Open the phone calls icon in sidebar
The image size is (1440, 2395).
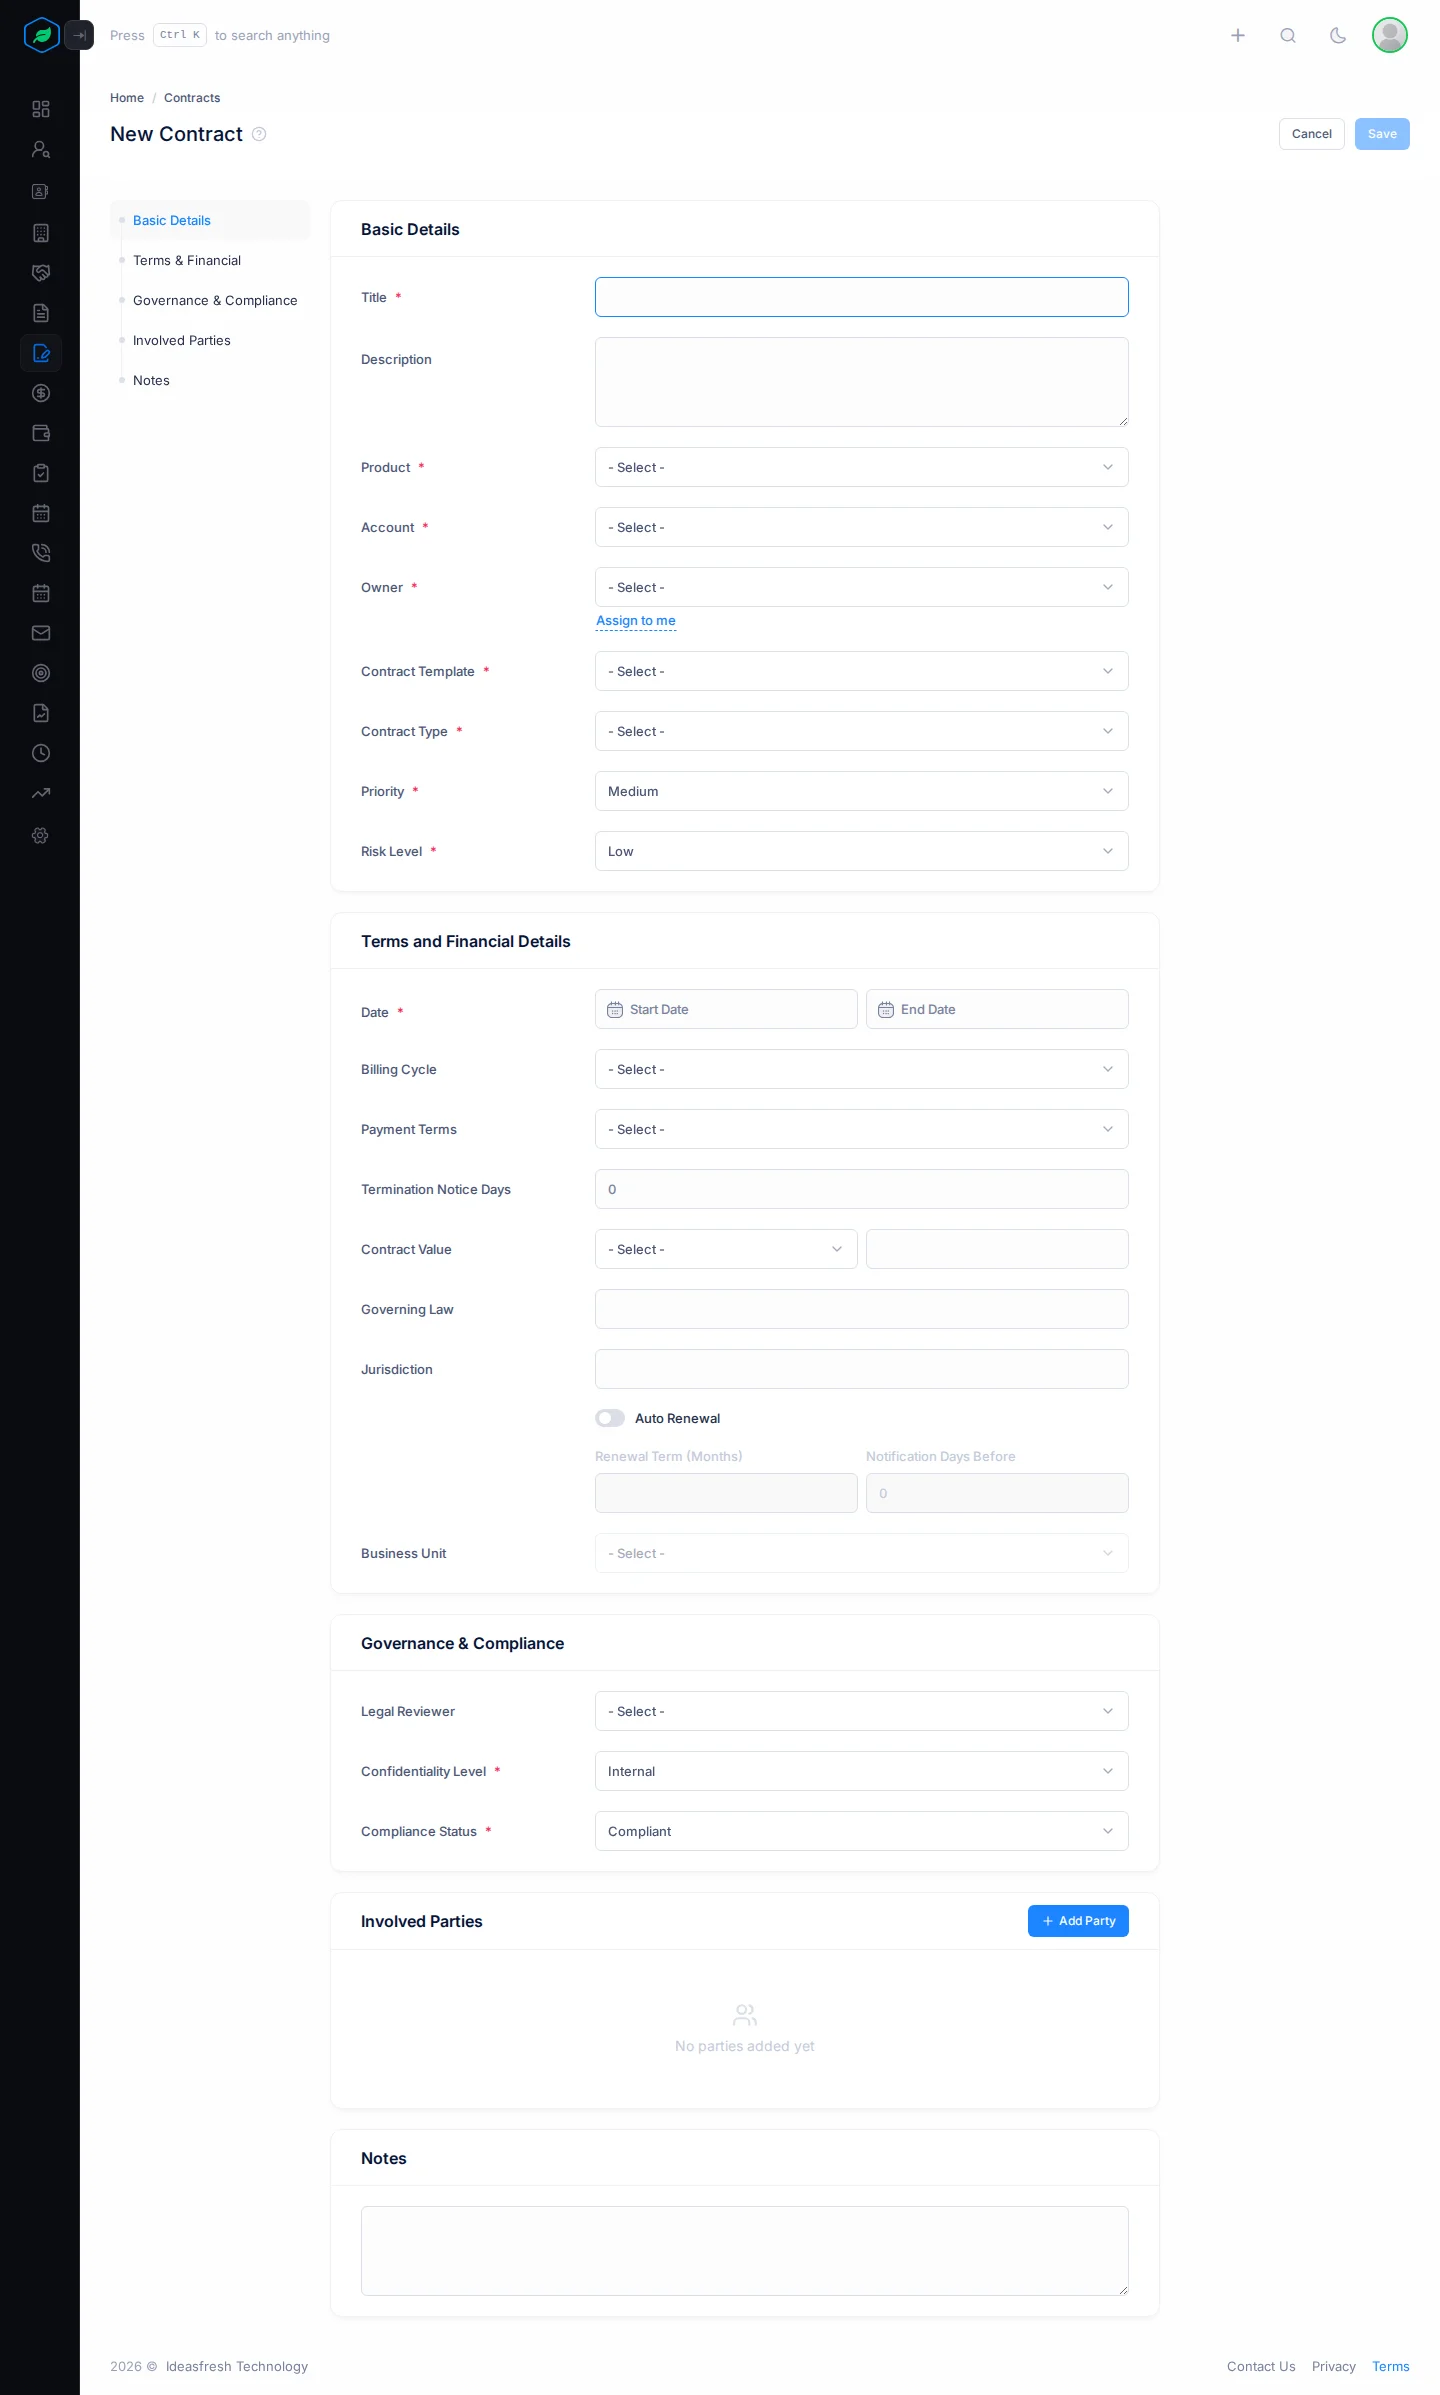point(41,553)
